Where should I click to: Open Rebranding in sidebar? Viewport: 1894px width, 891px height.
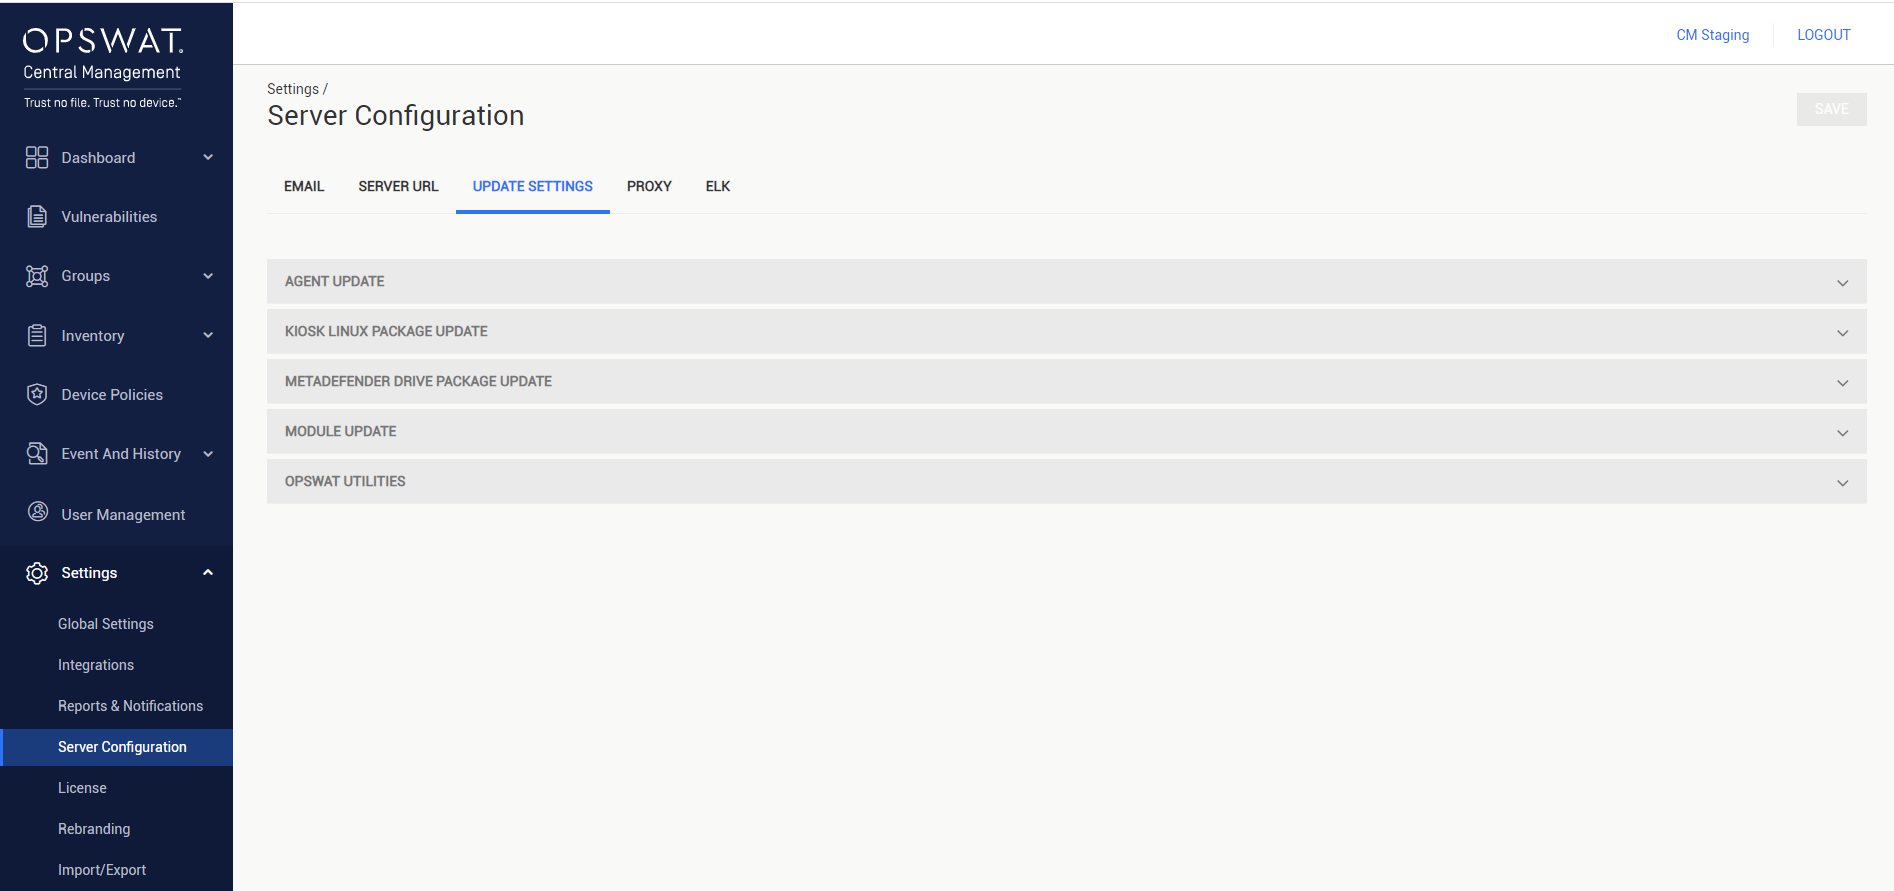pos(94,829)
